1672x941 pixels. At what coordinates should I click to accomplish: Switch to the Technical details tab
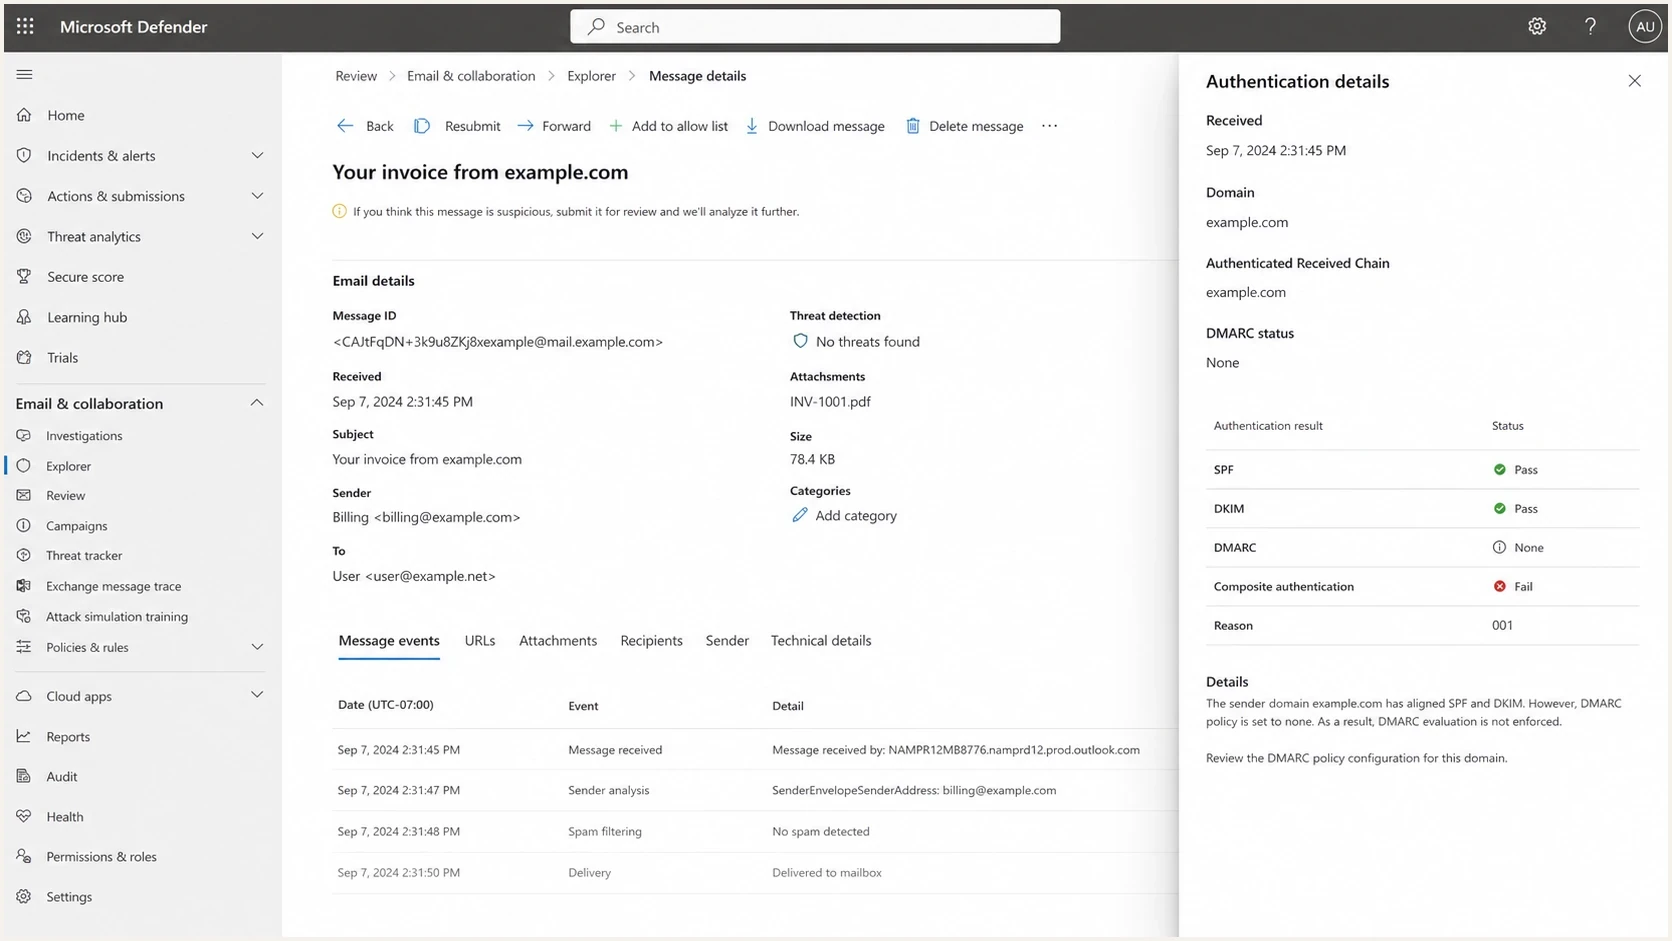click(821, 640)
